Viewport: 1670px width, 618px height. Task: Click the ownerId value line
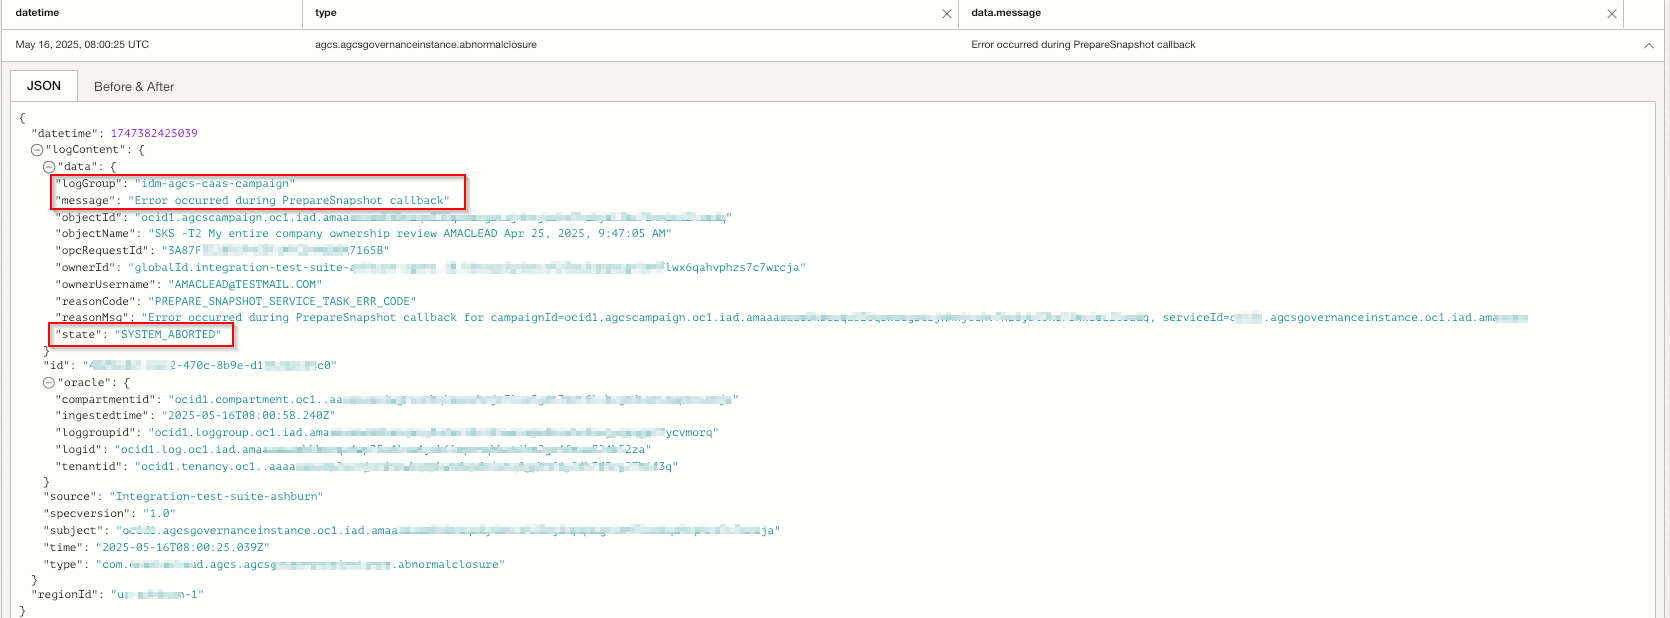[467, 268]
